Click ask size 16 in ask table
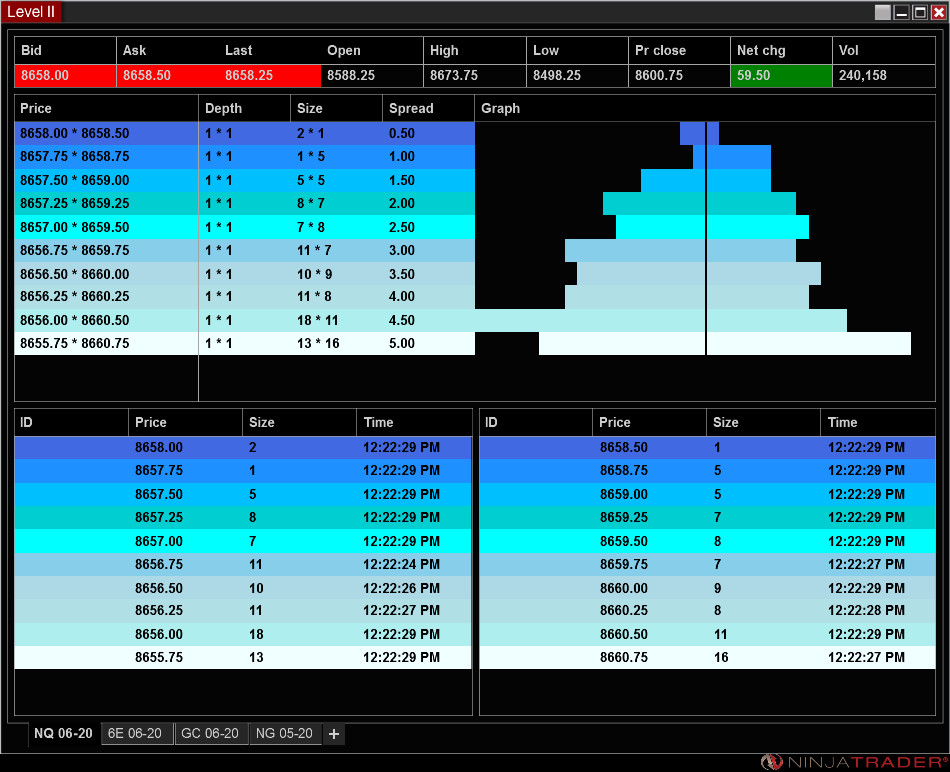Screen dimensions: 950x772 [721, 657]
